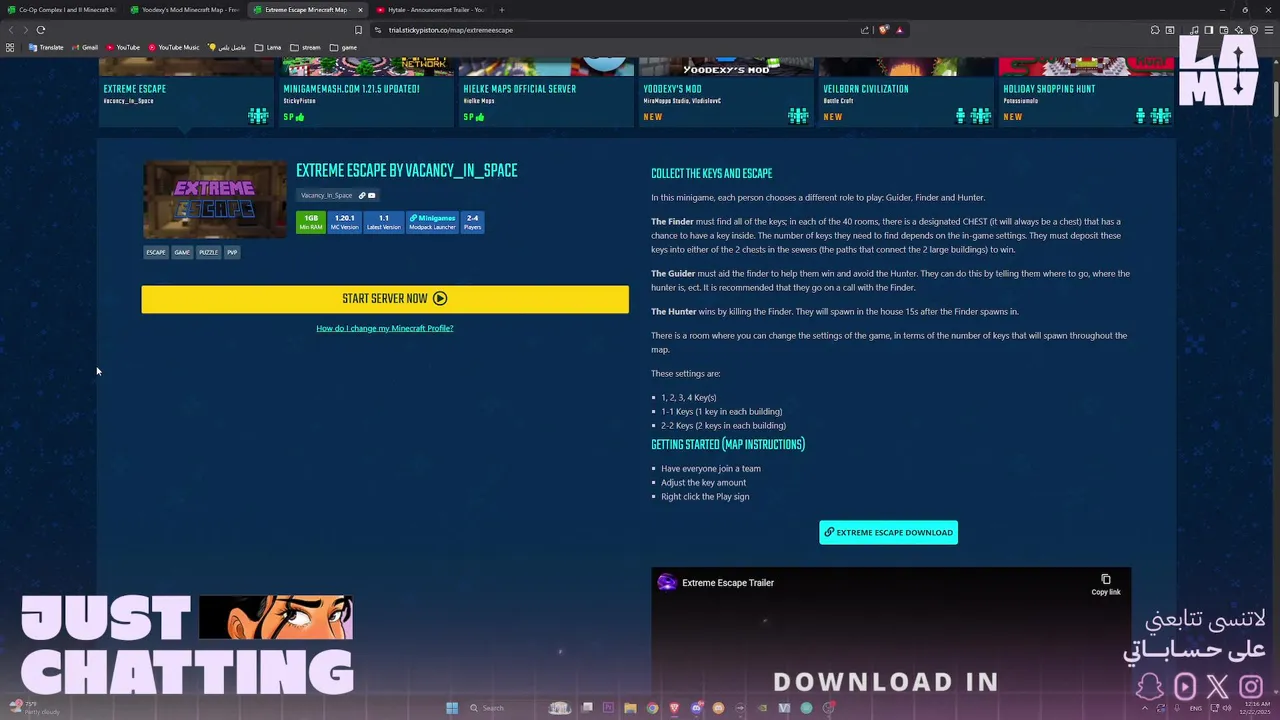Open the Brave Wallet icon

pyautogui.click(x=1224, y=30)
